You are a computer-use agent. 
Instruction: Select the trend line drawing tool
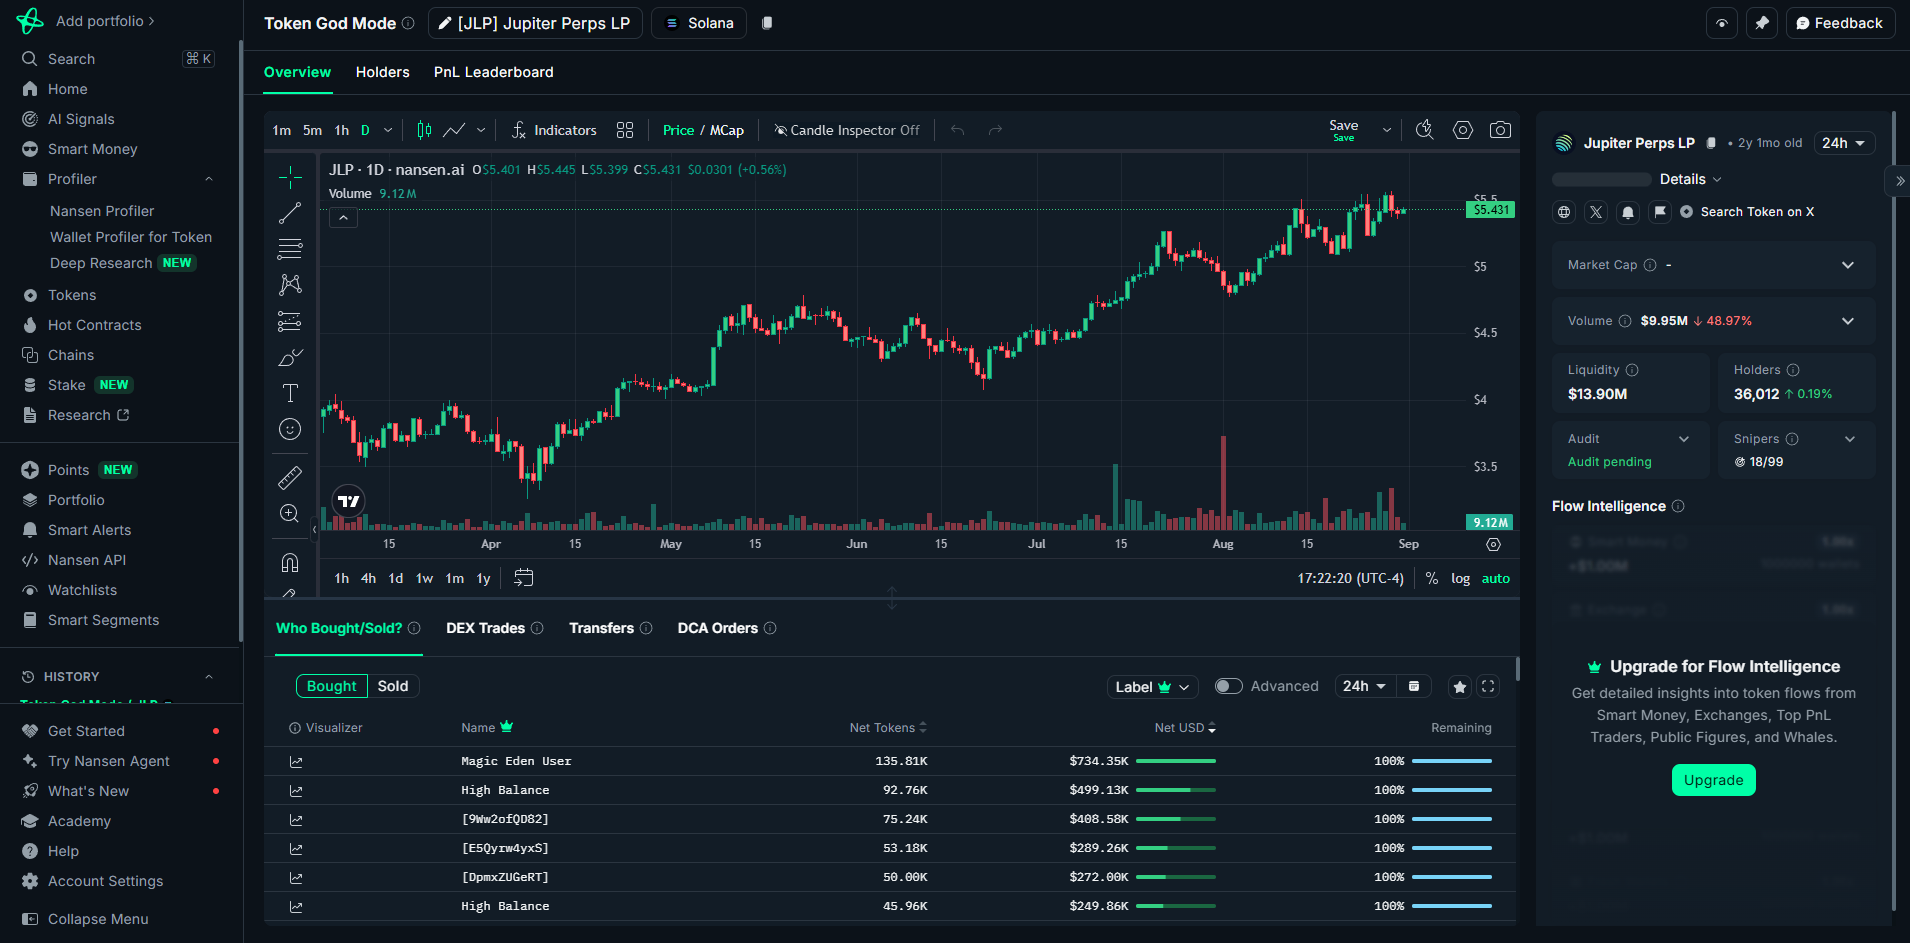[x=289, y=213]
